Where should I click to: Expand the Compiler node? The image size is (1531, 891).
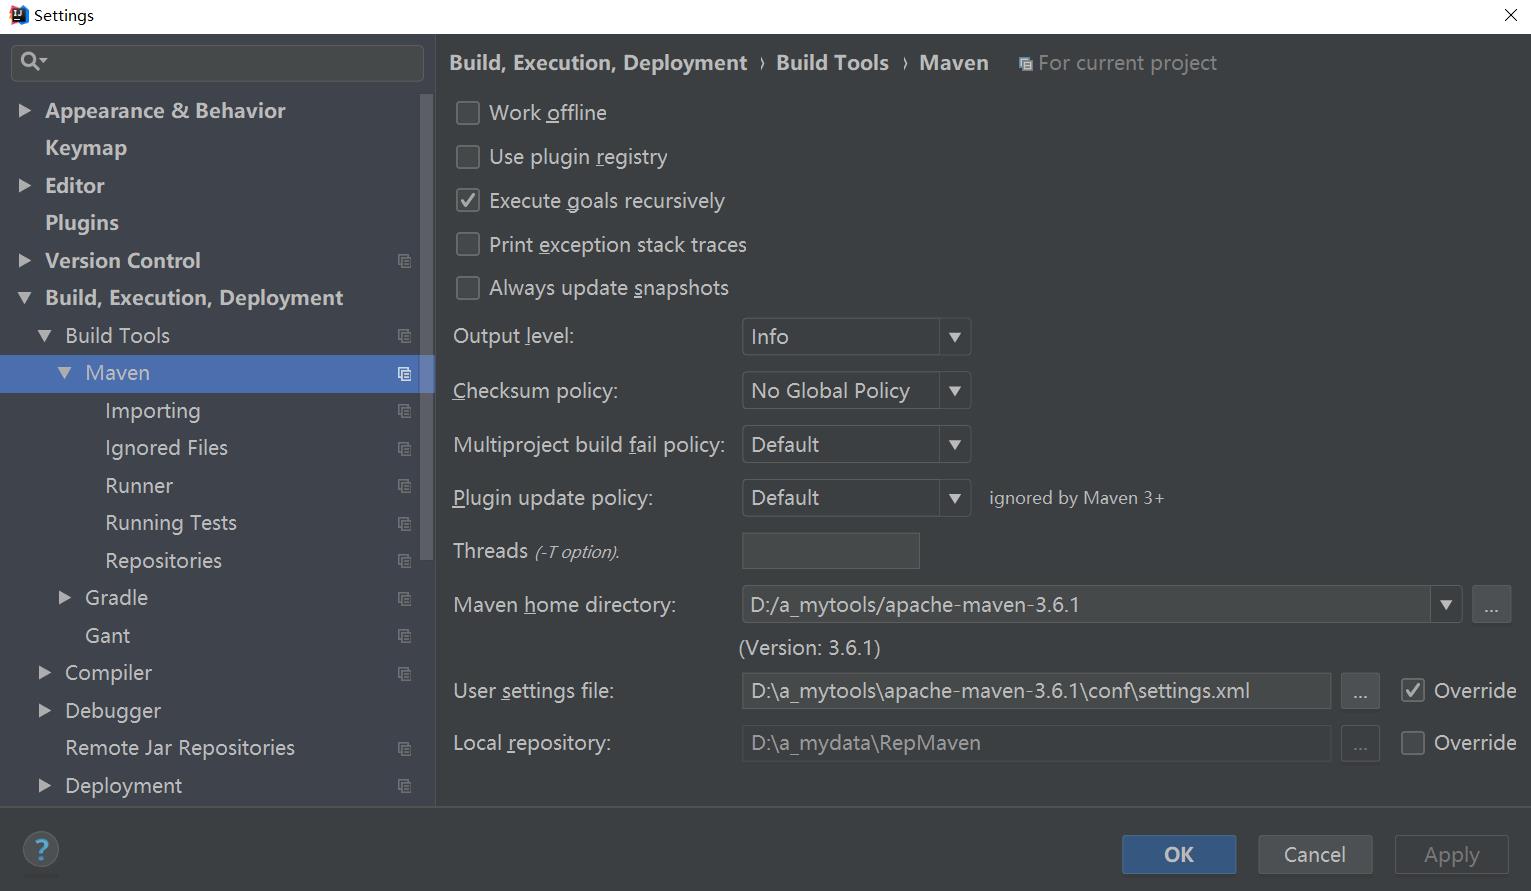pos(44,673)
